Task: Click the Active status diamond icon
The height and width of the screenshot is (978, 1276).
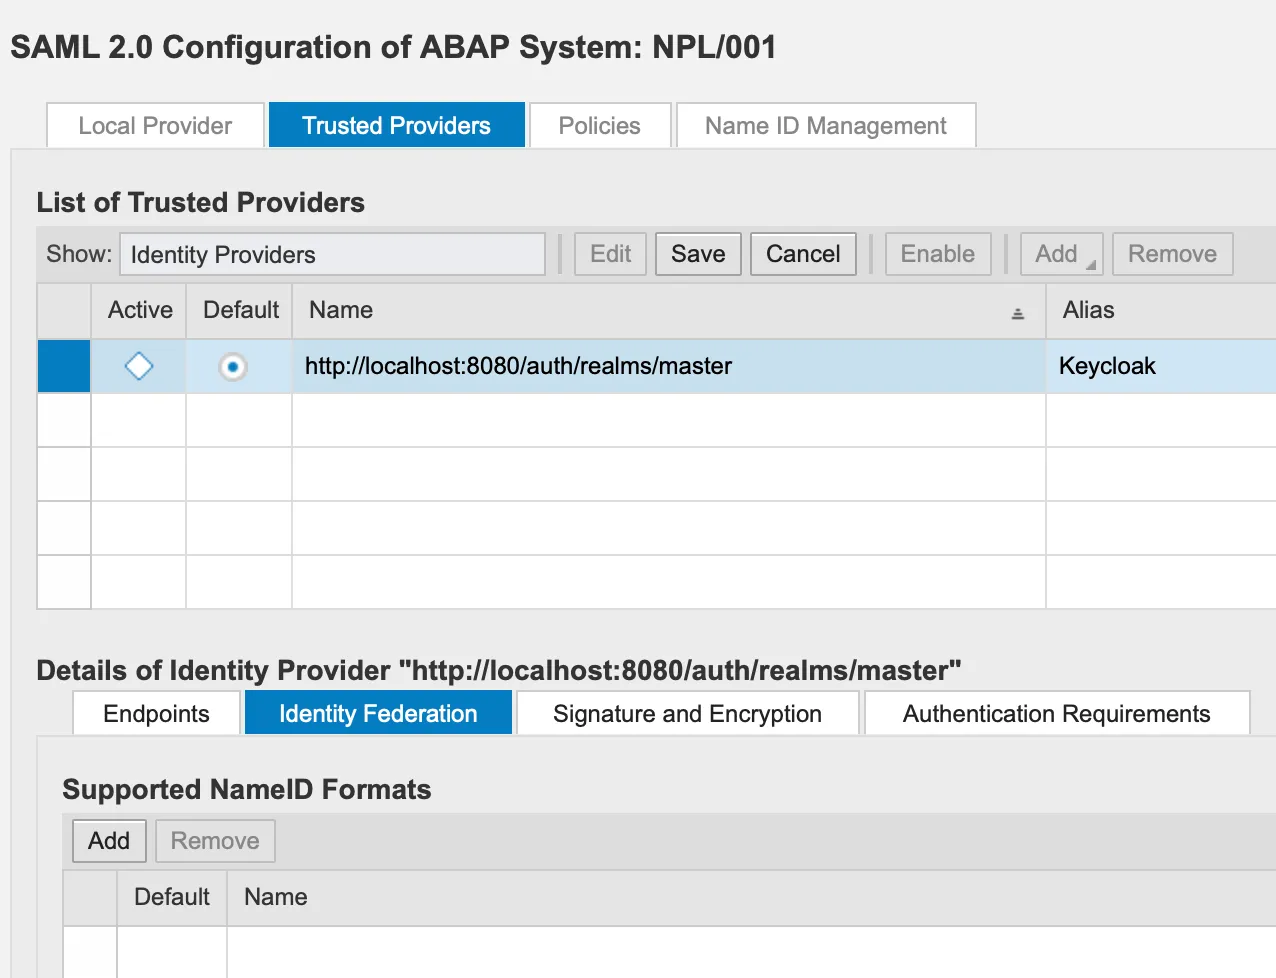Action: tap(139, 366)
